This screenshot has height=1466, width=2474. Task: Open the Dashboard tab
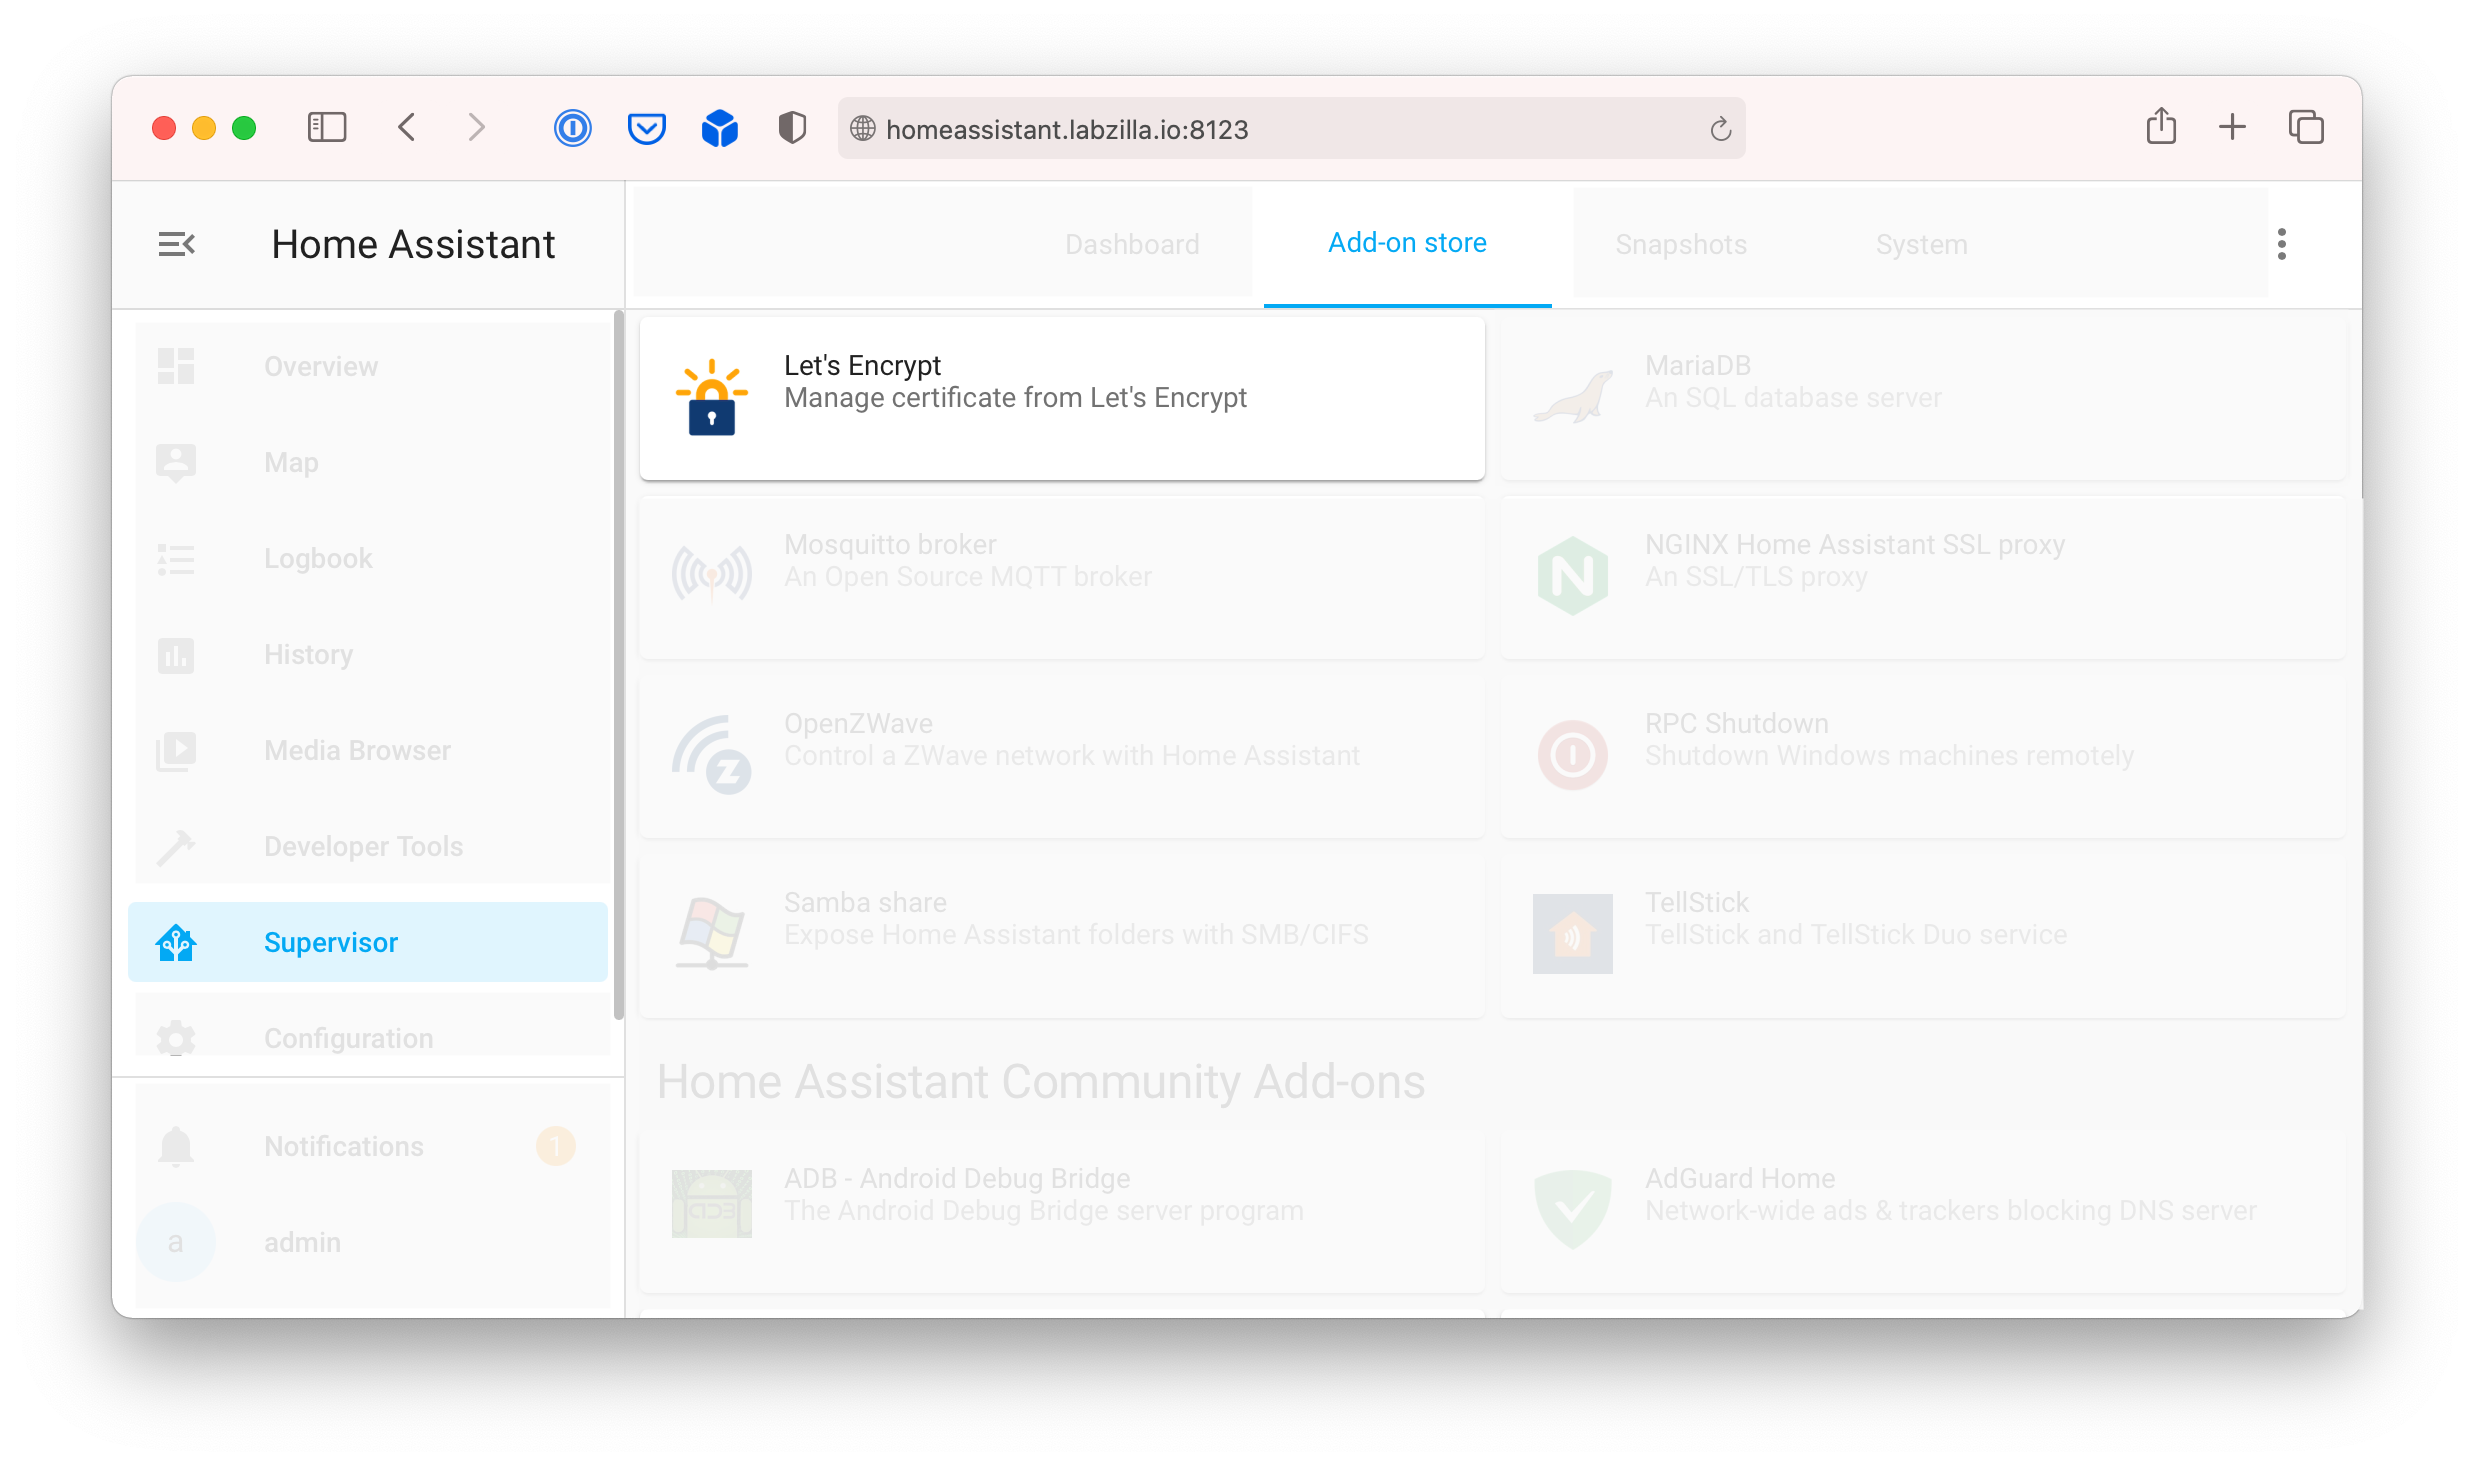click(1131, 245)
